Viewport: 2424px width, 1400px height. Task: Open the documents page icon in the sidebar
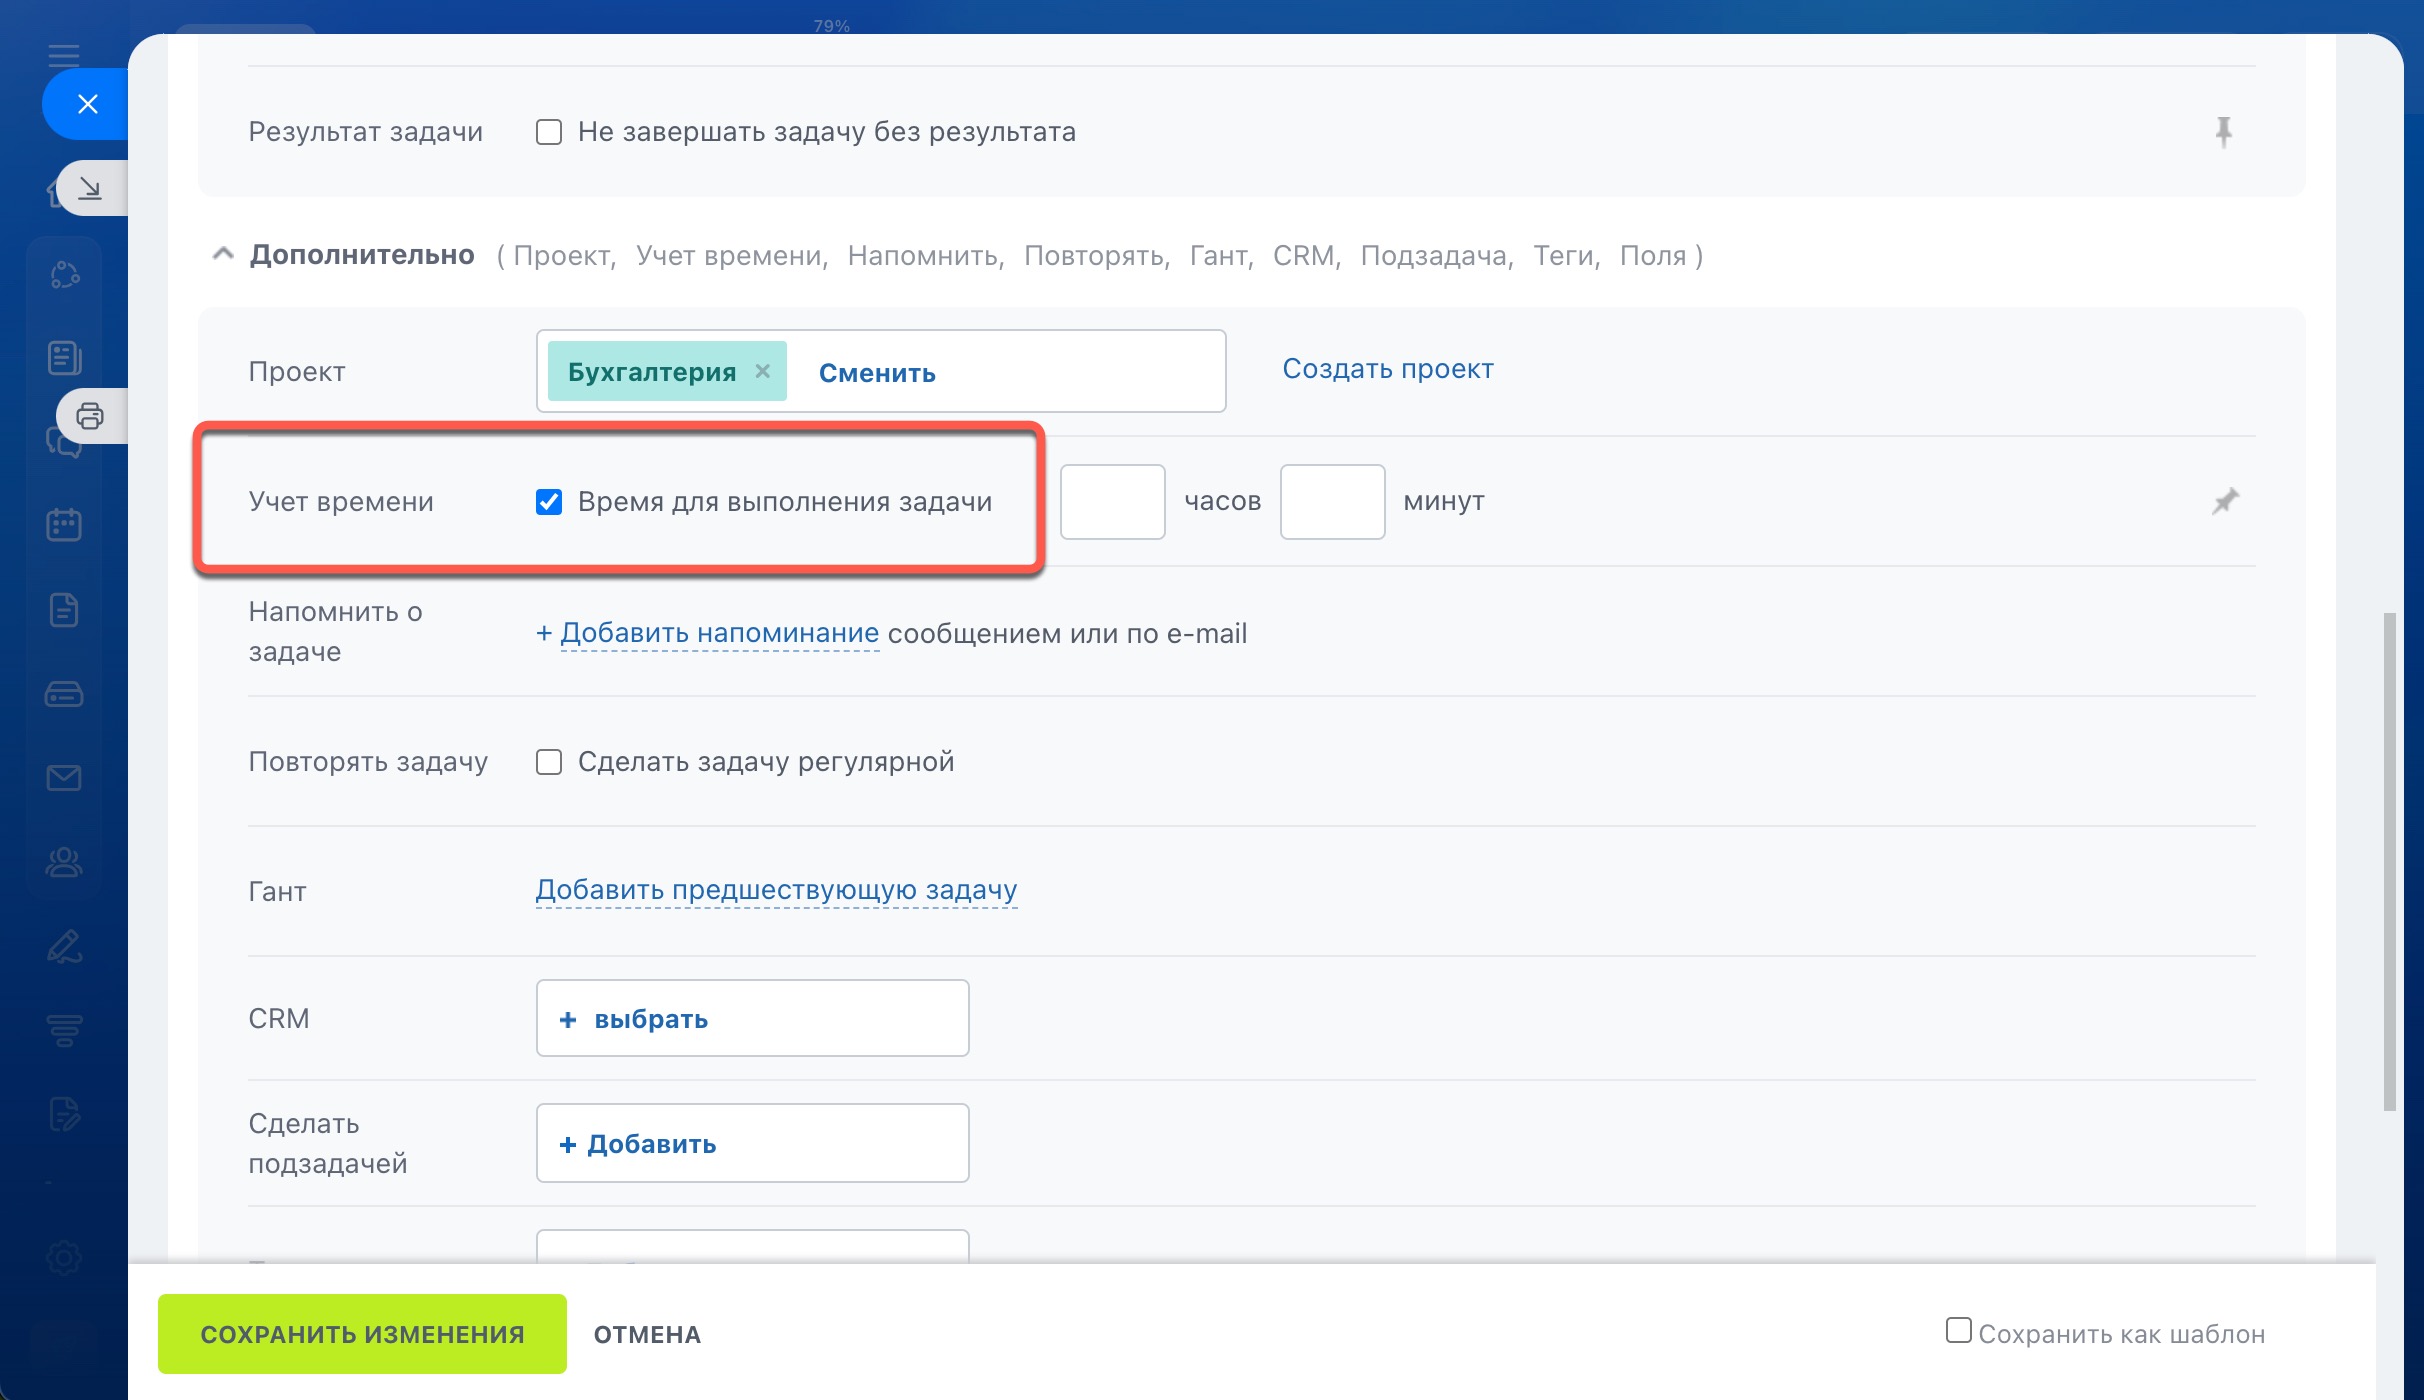click(x=64, y=609)
